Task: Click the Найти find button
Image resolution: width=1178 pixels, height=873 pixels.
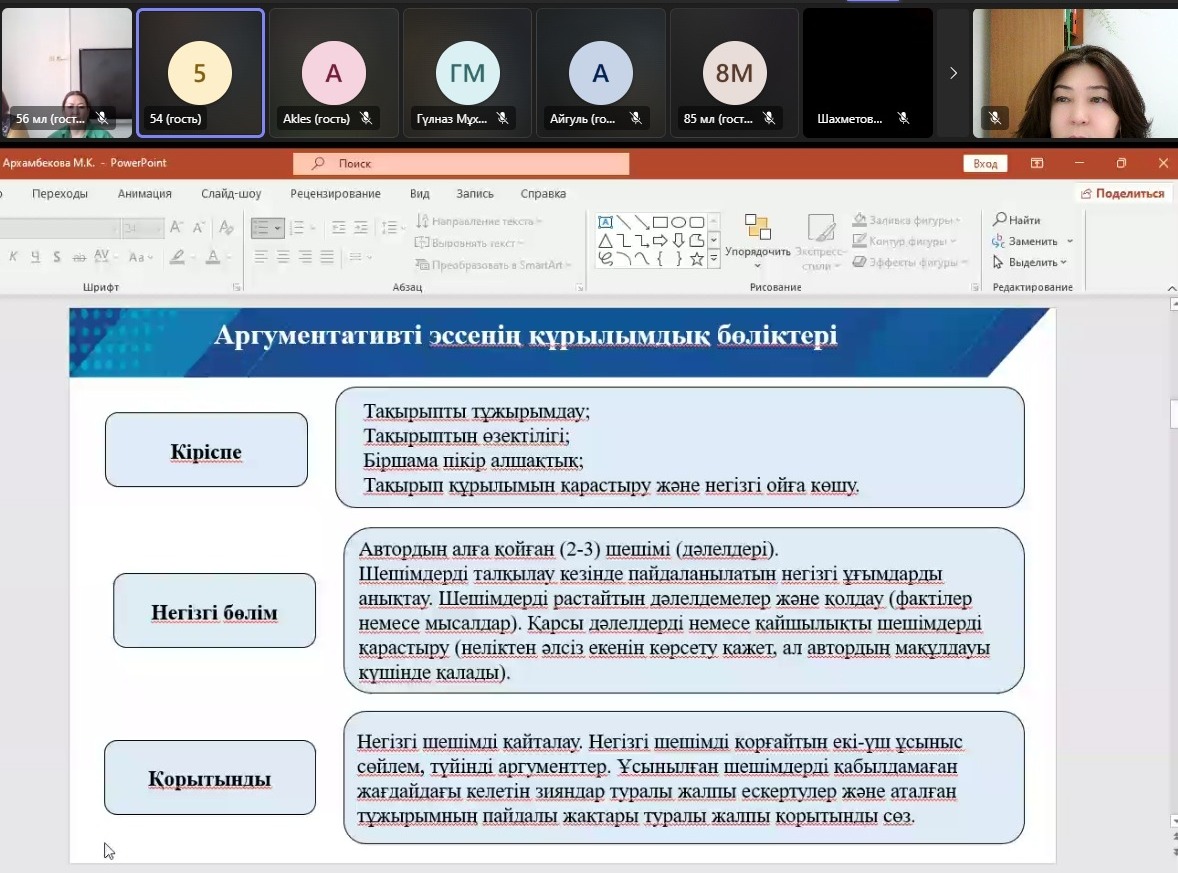Action: pos(1016,220)
